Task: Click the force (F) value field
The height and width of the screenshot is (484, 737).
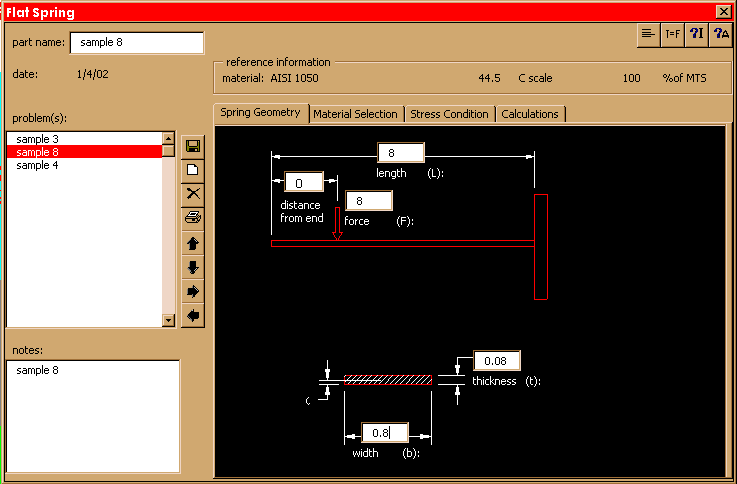Action: 368,201
